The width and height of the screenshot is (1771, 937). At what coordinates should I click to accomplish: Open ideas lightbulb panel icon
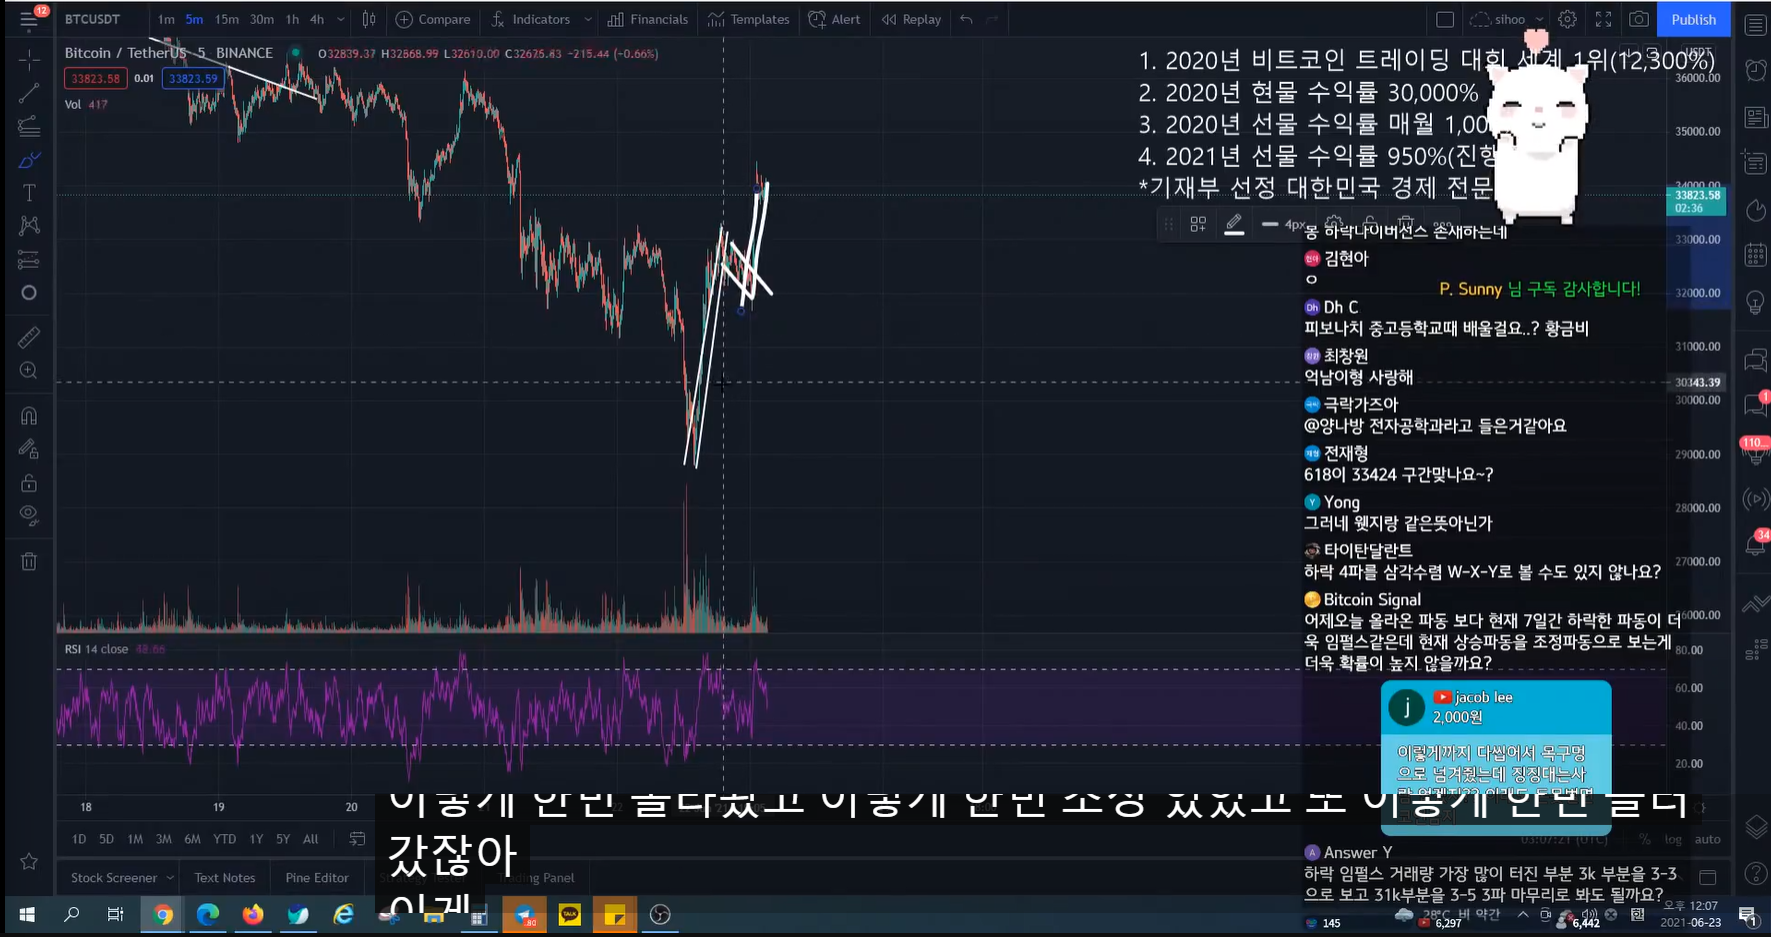(x=1755, y=303)
